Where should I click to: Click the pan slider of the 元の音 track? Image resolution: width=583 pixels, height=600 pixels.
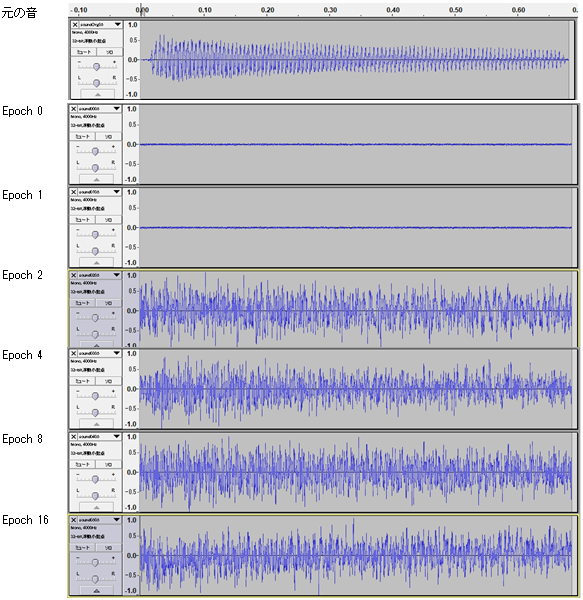(x=97, y=83)
